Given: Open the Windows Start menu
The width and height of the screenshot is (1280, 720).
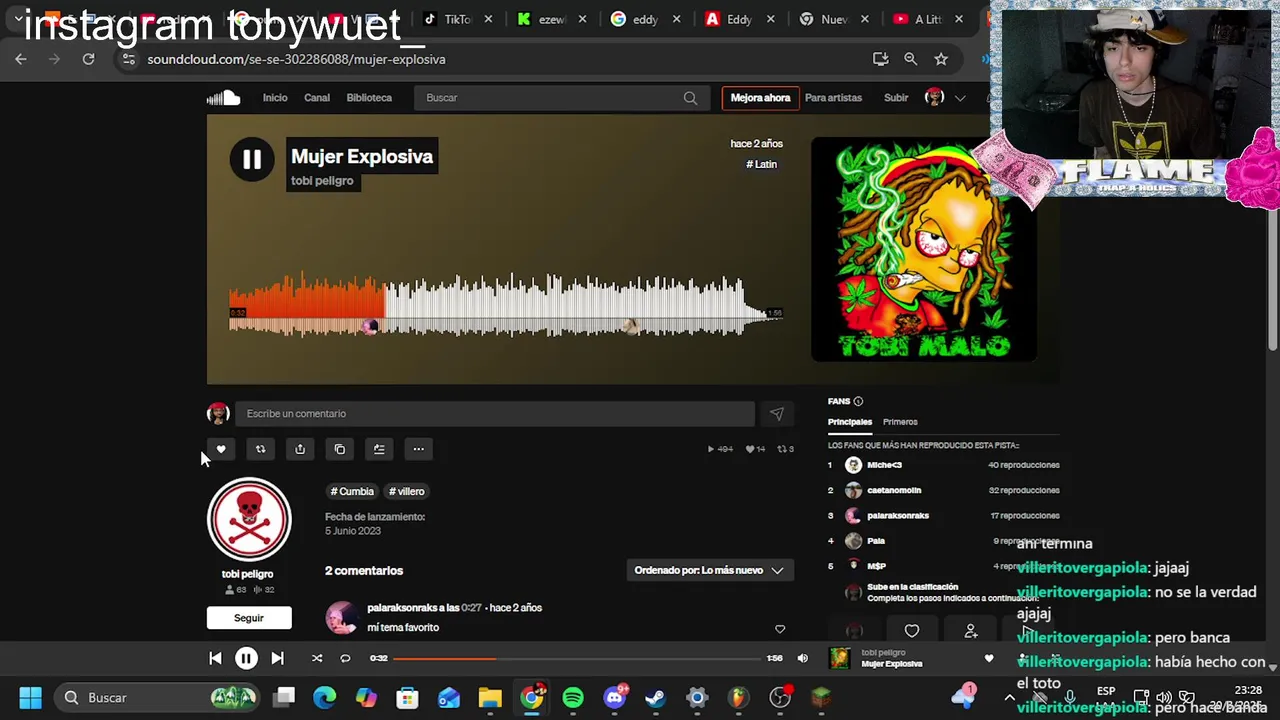Looking at the screenshot, I should (x=30, y=697).
